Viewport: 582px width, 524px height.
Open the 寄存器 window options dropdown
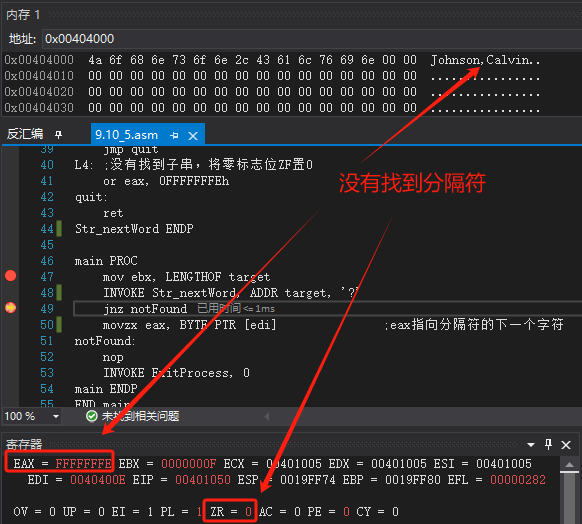click(531, 445)
